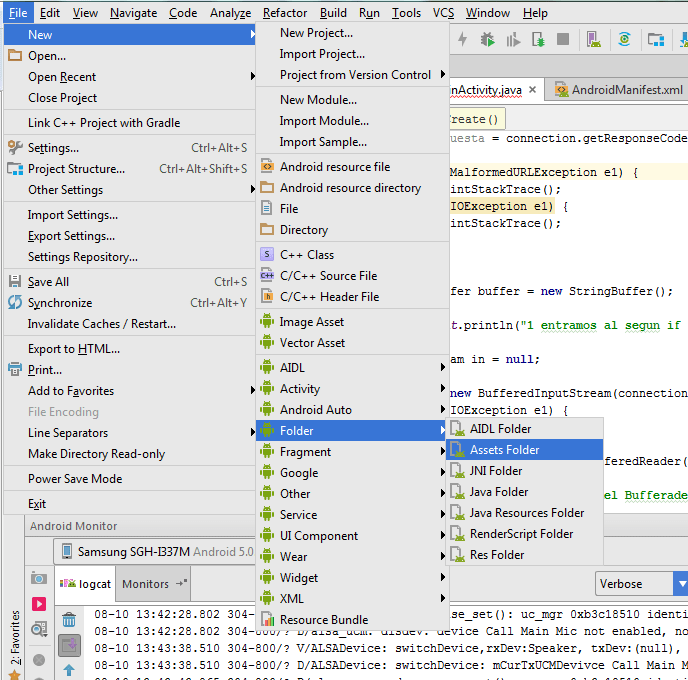Expand the Open Recent submenu arrow
The width and height of the screenshot is (688, 680).
252,76
